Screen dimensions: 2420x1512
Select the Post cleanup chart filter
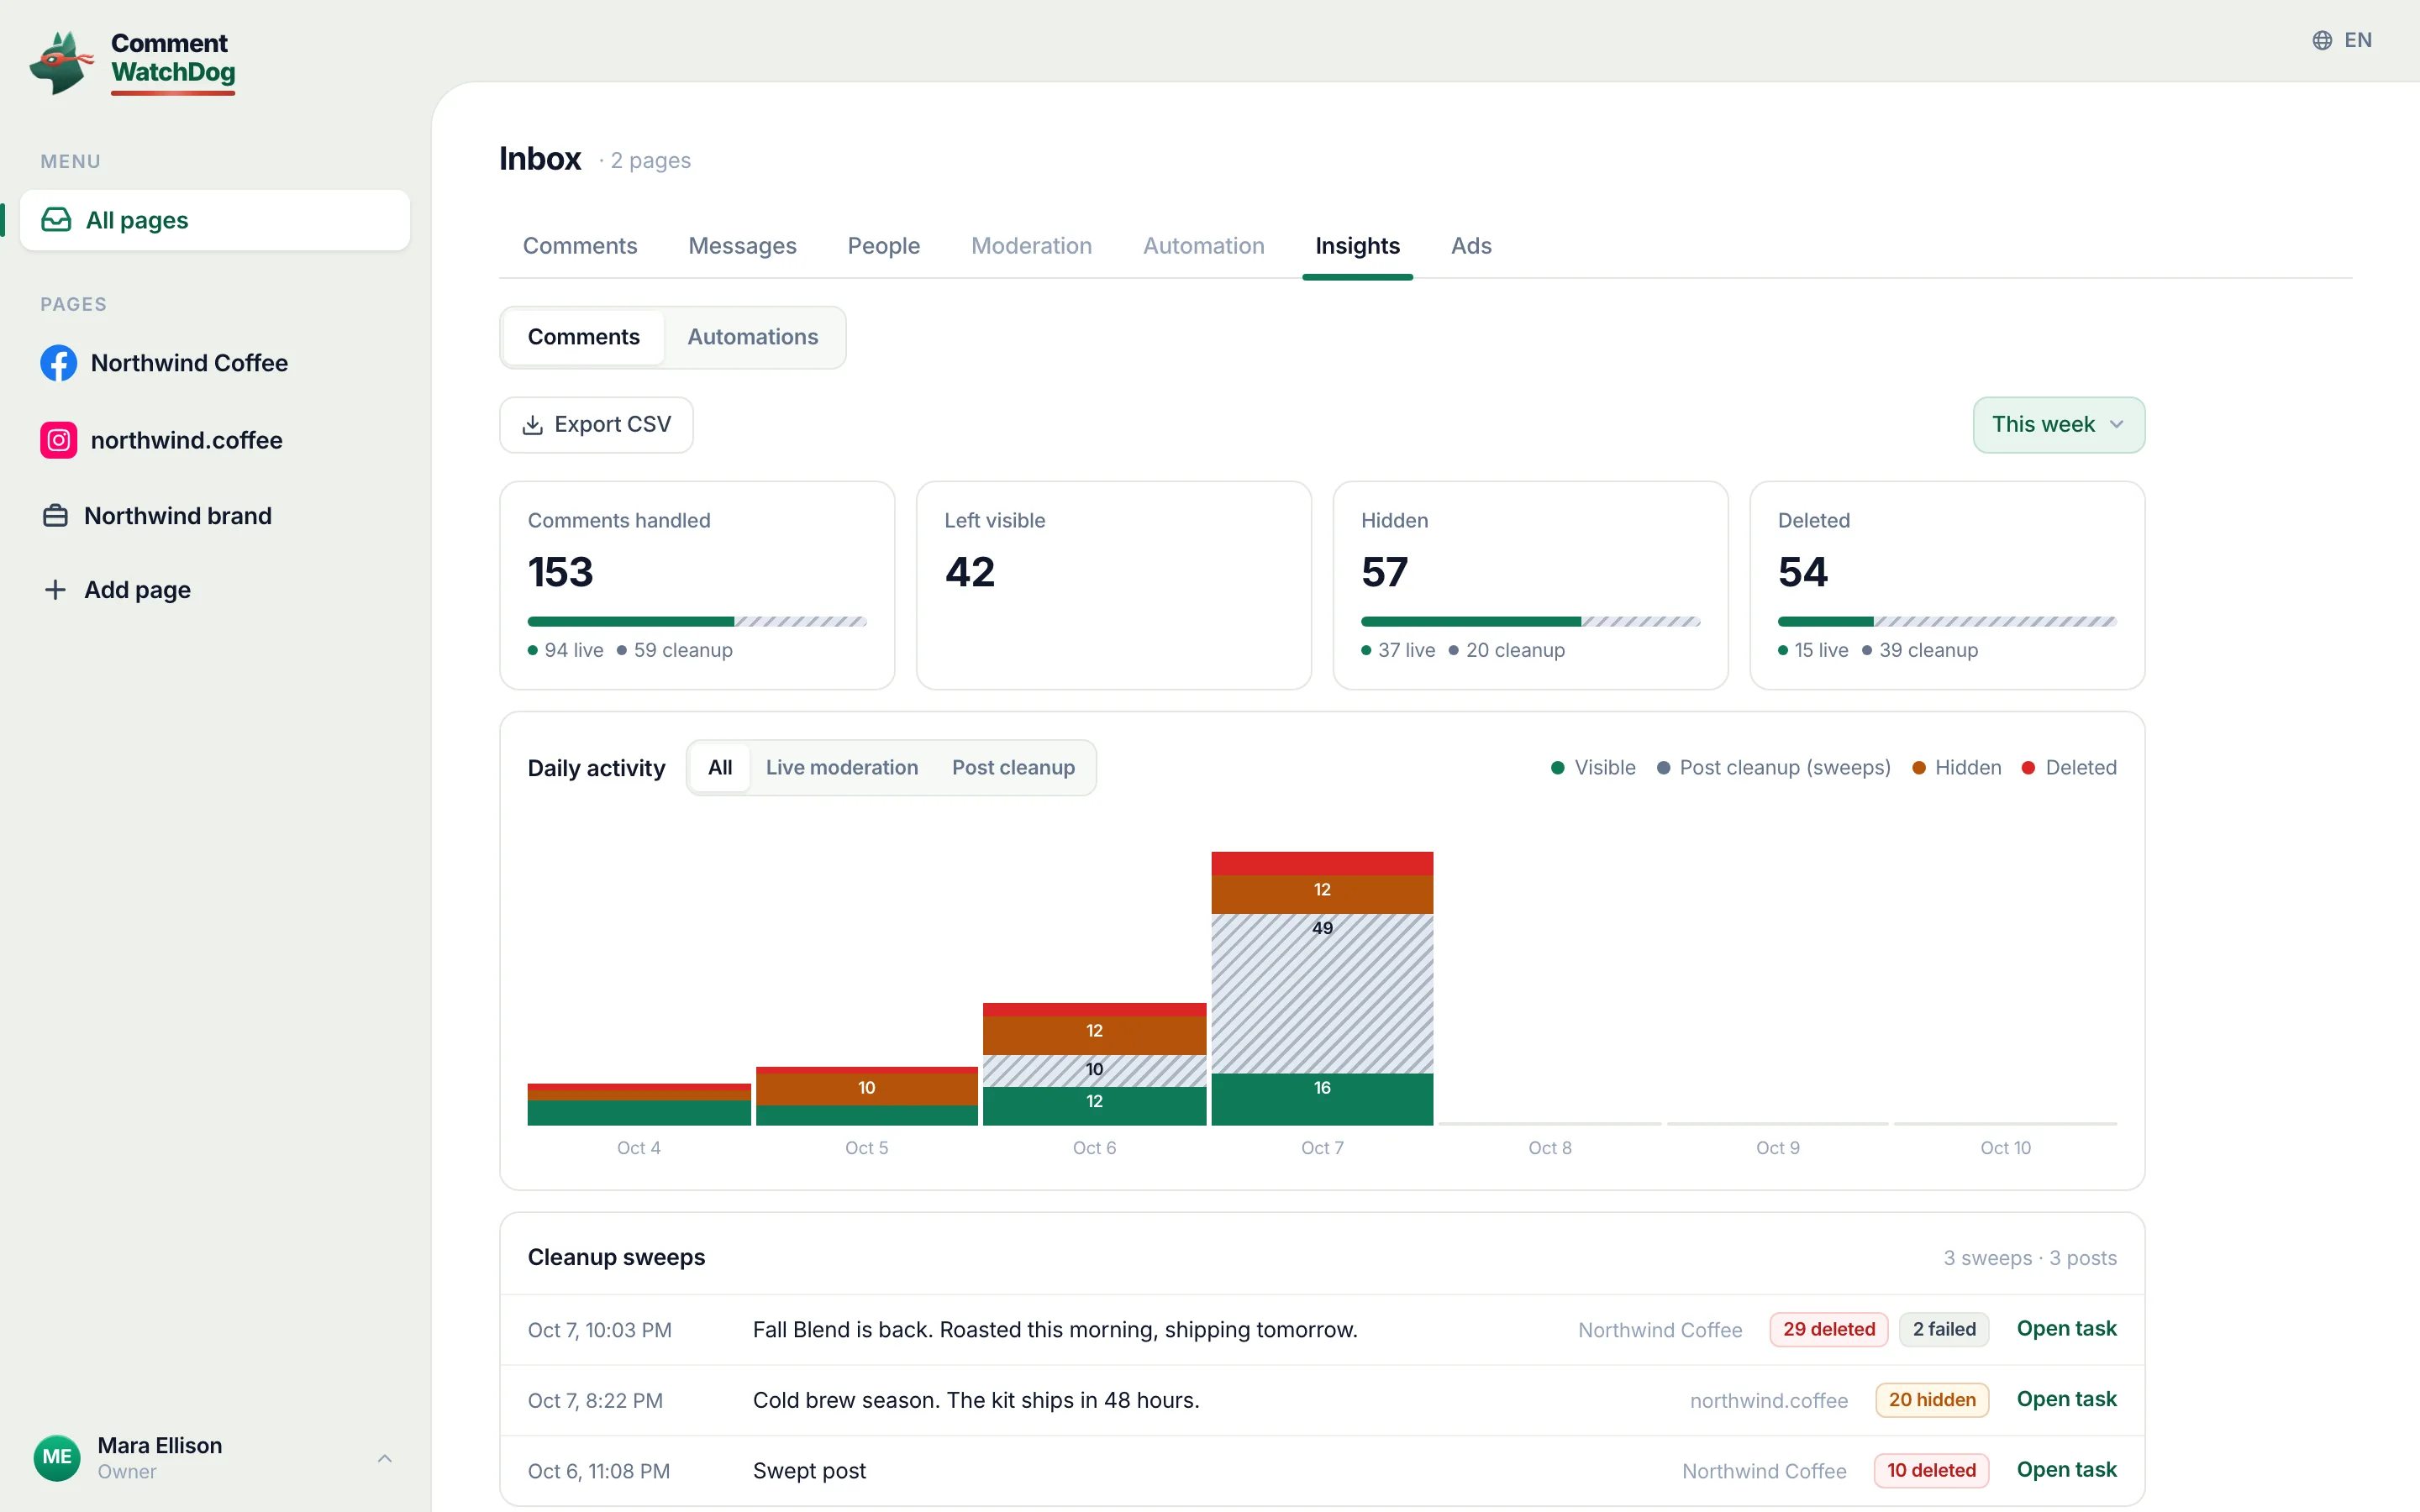tap(1013, 768)
